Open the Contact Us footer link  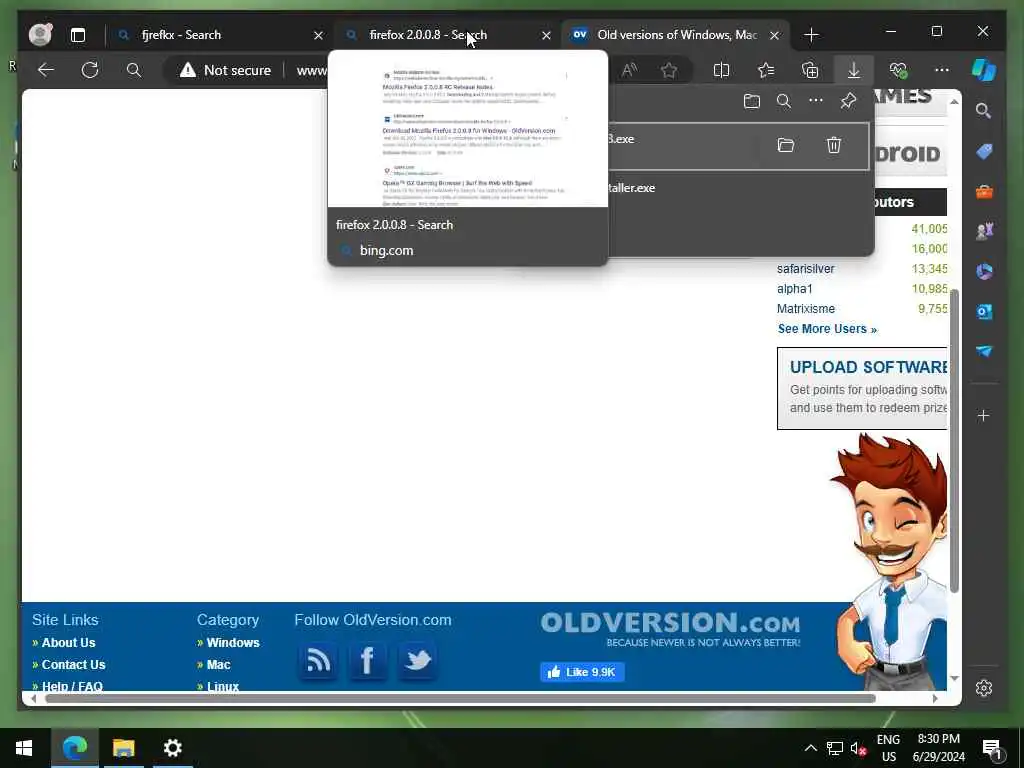73,664
